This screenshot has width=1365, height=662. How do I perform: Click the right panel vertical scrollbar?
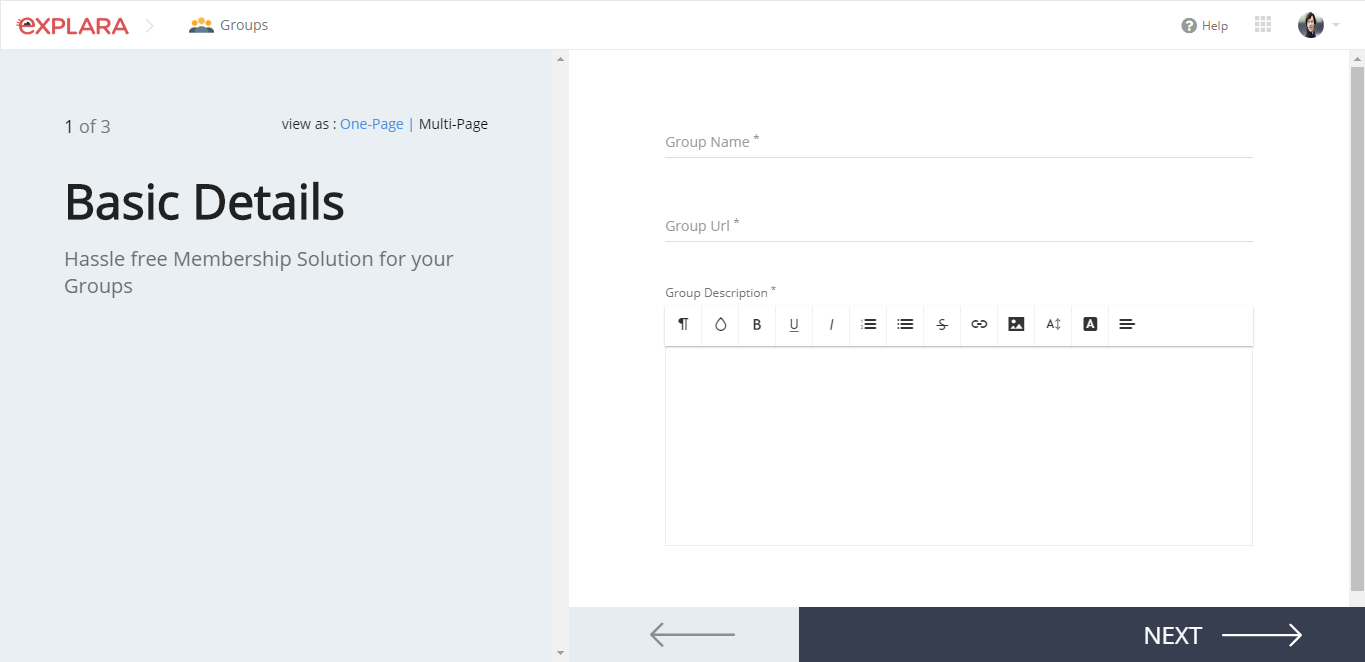pyautogui.click(x=1357, y=328)
